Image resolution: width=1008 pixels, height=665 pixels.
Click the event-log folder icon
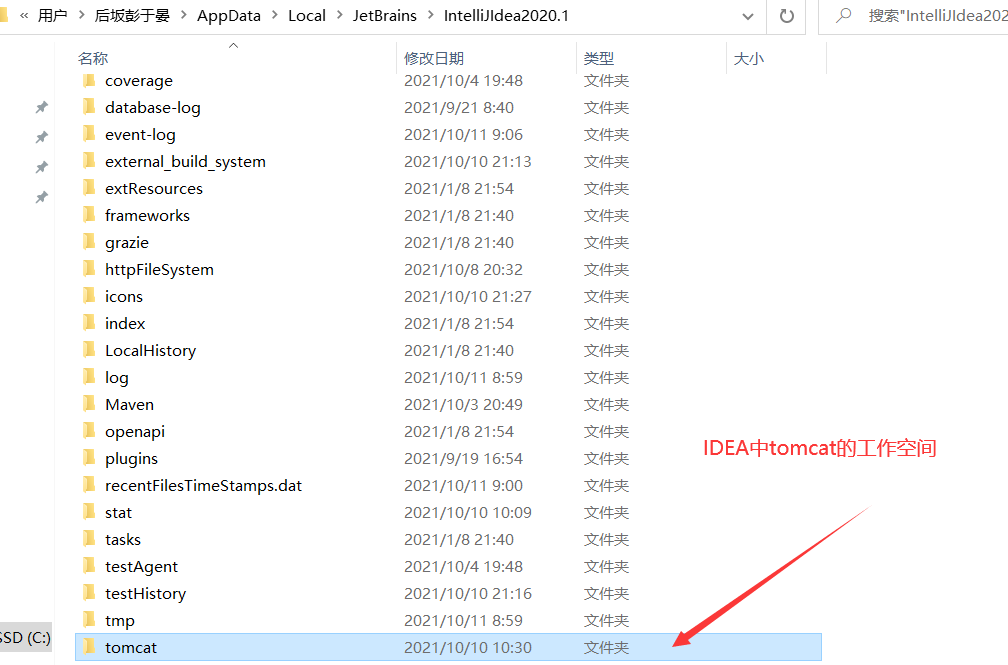[89, 134]
